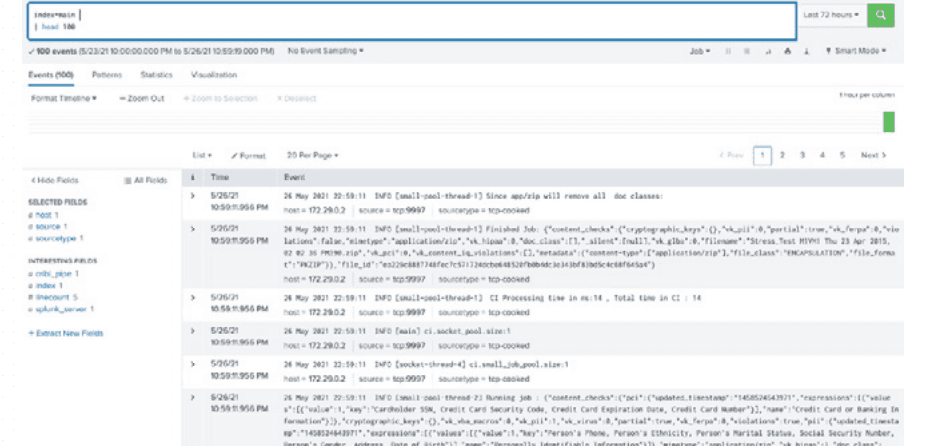
Task: Click the green search magnifier button
Action: [880, 16]
